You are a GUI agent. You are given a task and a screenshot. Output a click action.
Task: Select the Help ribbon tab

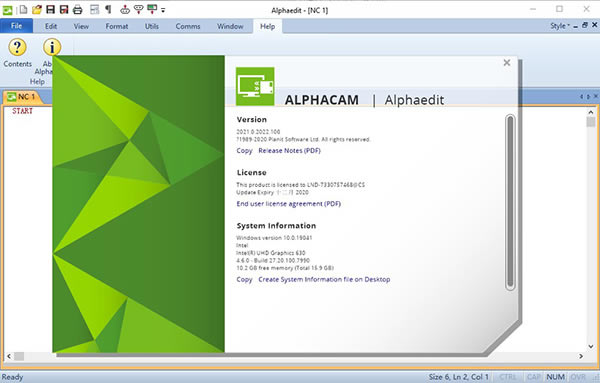tap(267, 26)
